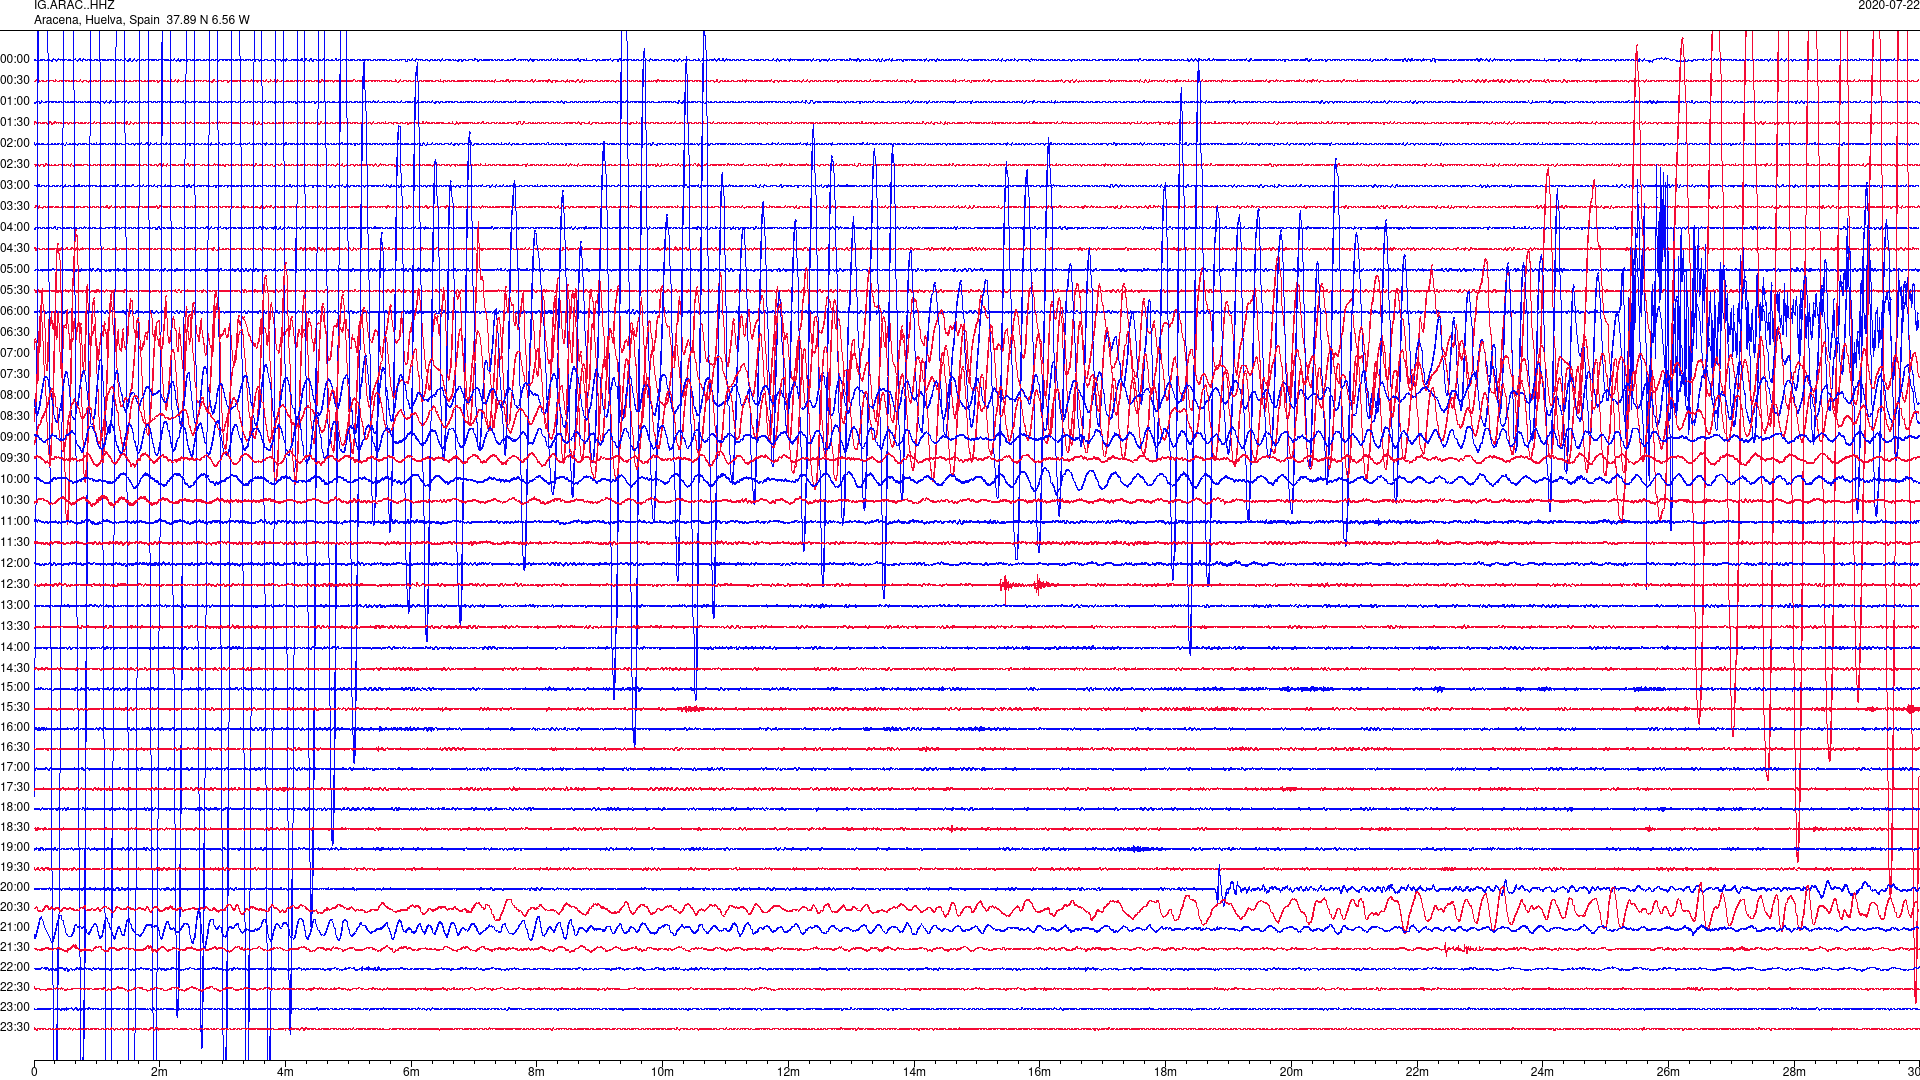Select the 17:00 time row label
This screenshot has height=1080, width=1920.
point(15,768)
